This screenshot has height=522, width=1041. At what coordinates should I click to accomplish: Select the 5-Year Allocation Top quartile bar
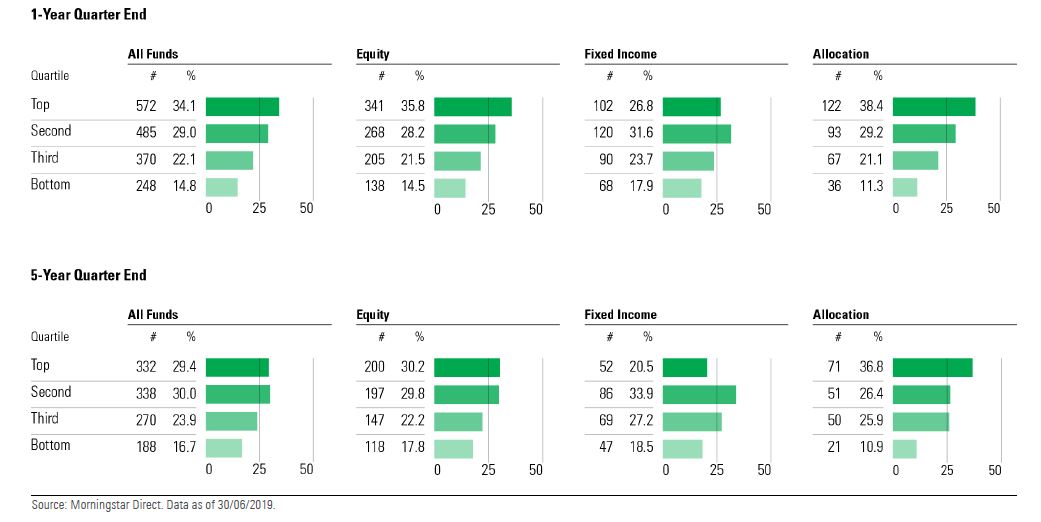pyautogui.click(x=932, y=368)
